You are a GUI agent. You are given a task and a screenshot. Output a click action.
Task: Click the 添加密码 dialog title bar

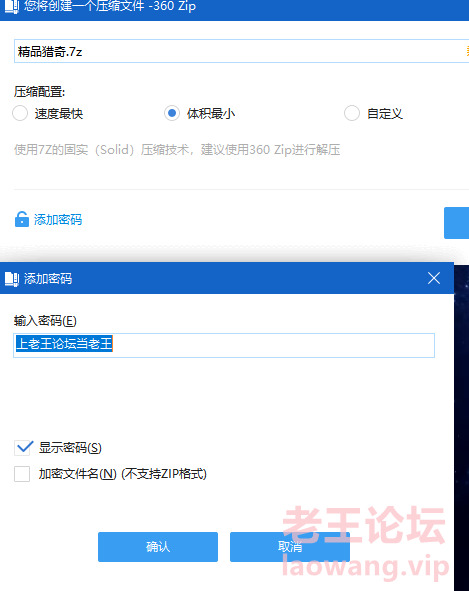227,278
